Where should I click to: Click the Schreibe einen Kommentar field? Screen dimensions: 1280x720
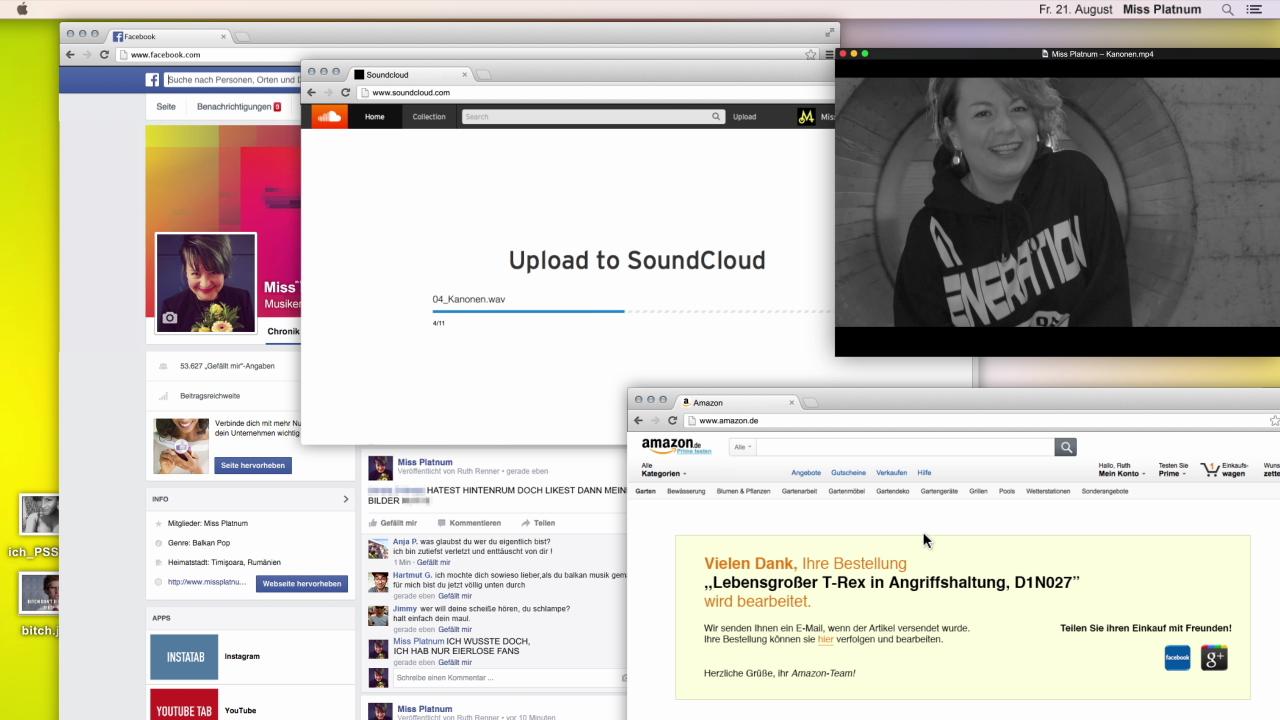point(509,678)
